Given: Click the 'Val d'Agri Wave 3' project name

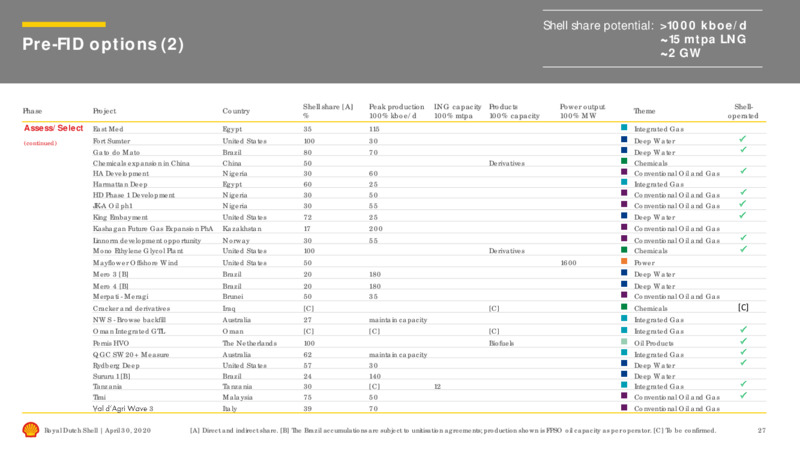Looking at the screenshot, I should pyautogui.click(x=123, y=409).
